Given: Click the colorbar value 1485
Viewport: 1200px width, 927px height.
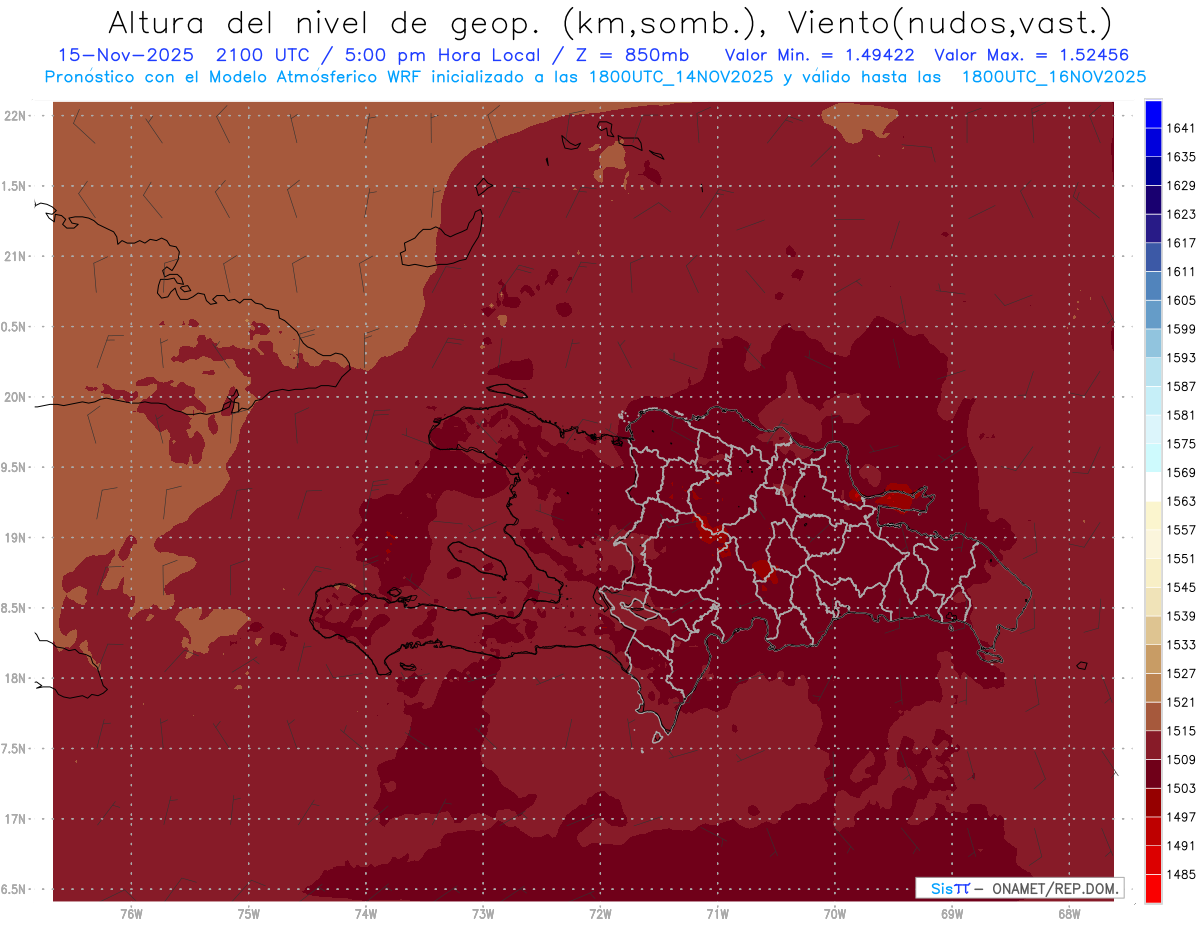Looking at the screenshot, I should click(x=1181, y=875).
